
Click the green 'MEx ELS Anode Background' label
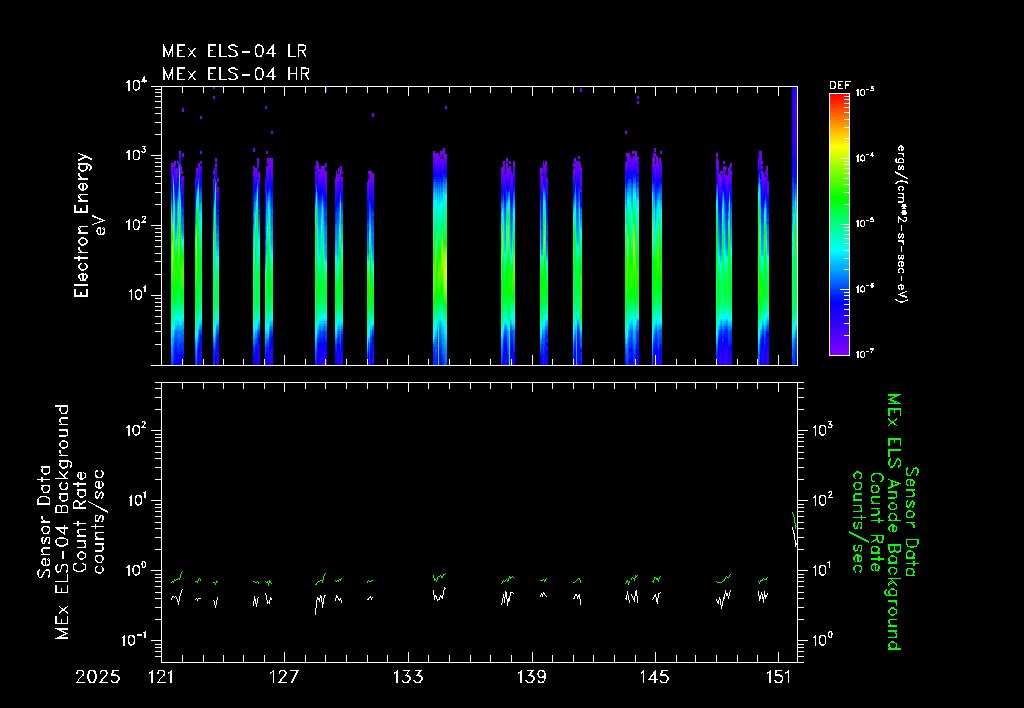(893, 522)
